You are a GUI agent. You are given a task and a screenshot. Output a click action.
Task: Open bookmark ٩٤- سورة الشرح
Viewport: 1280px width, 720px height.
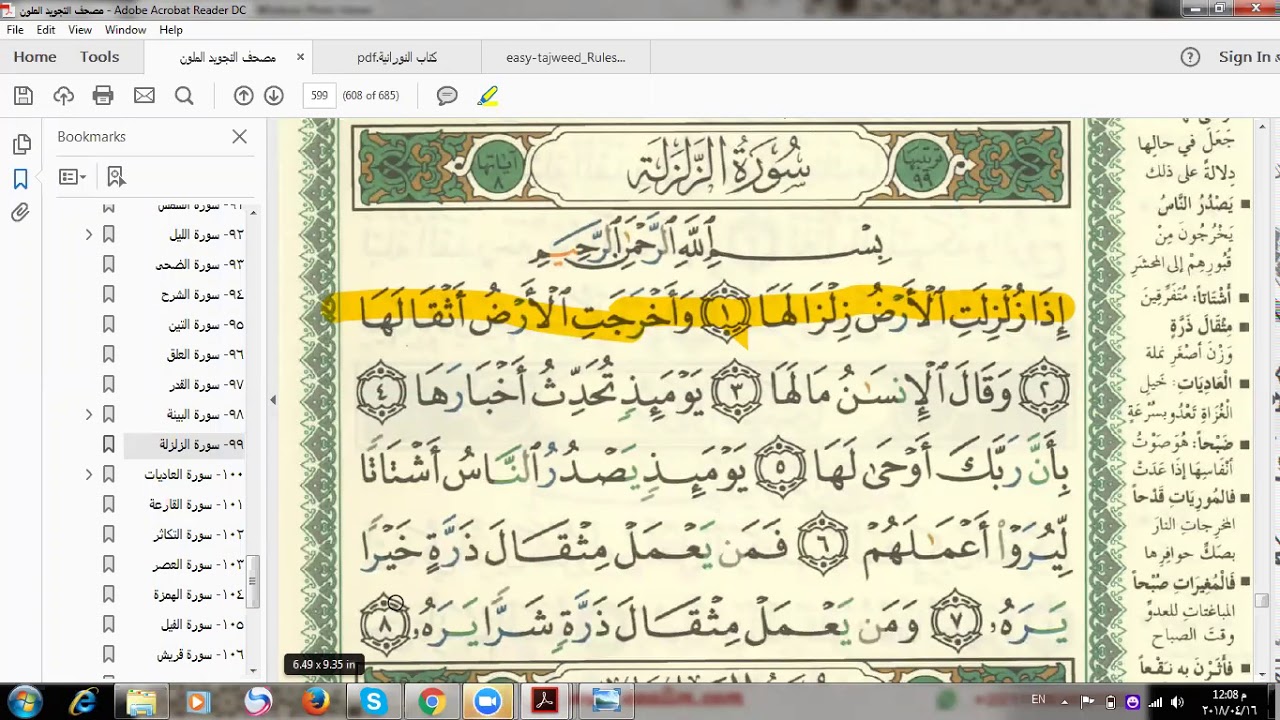click(202, 295)
